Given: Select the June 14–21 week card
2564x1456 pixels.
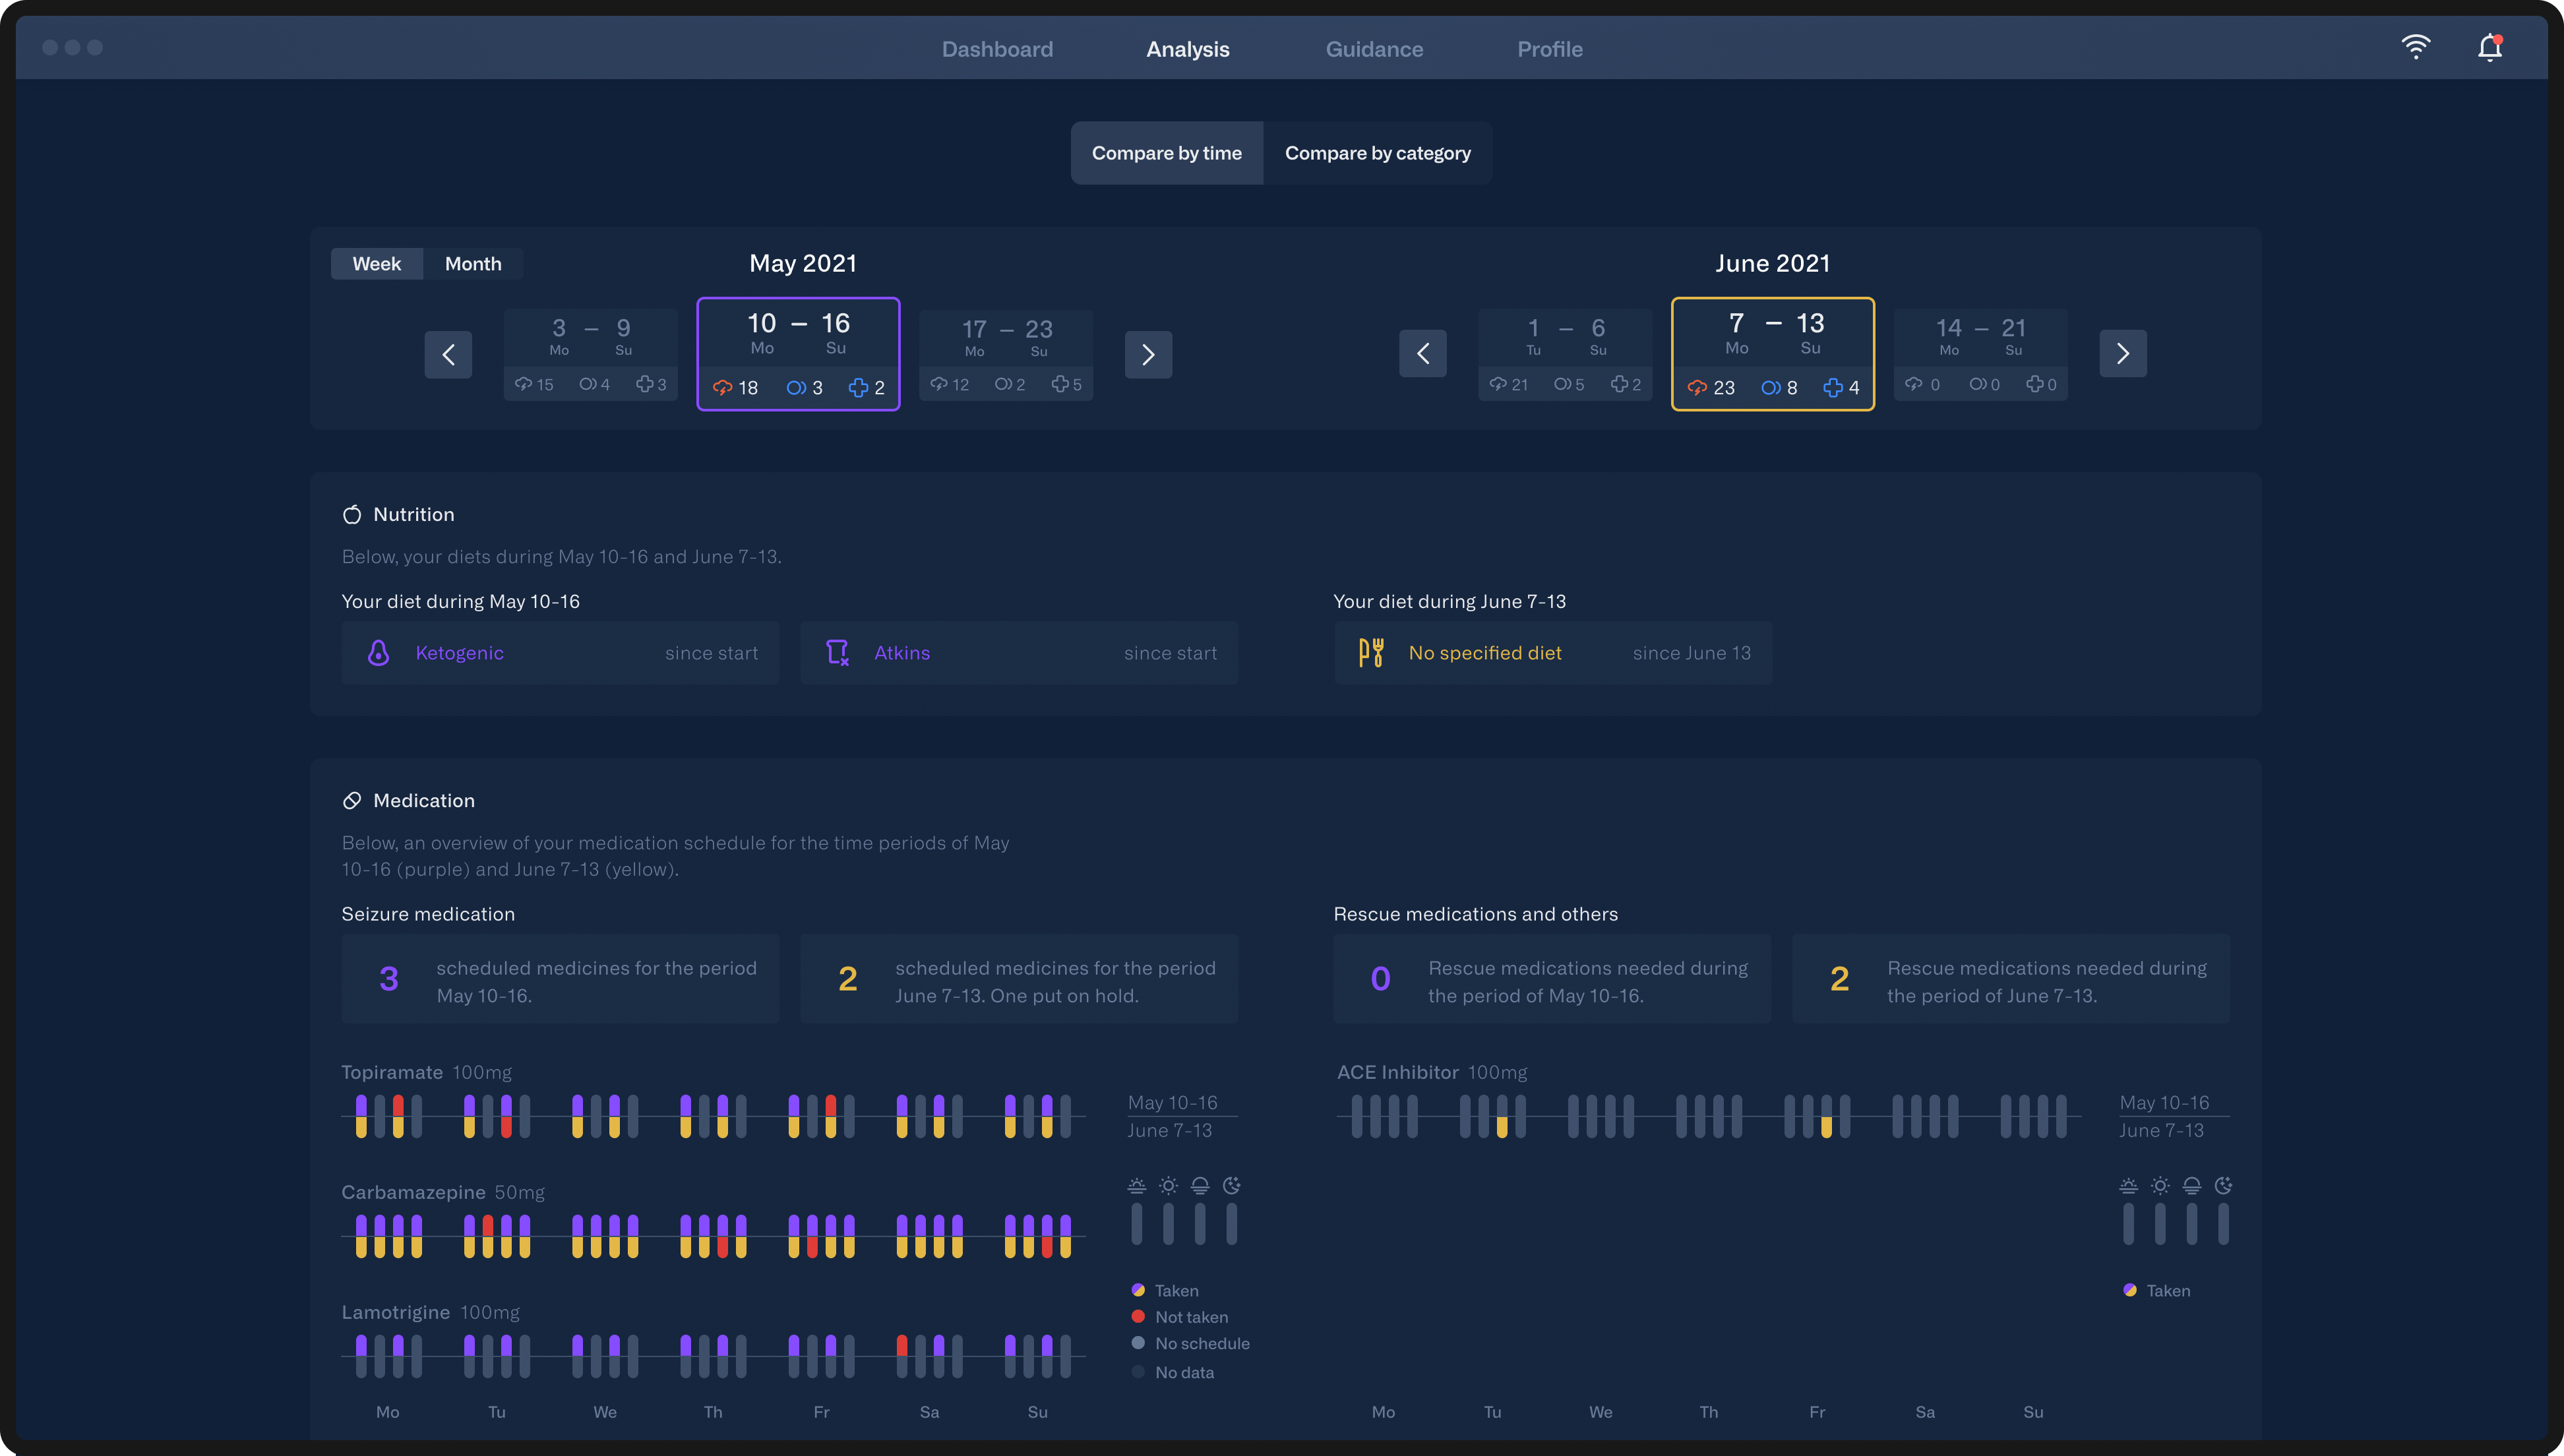Looking at the screenshot, I should (x=1981, y=355).
